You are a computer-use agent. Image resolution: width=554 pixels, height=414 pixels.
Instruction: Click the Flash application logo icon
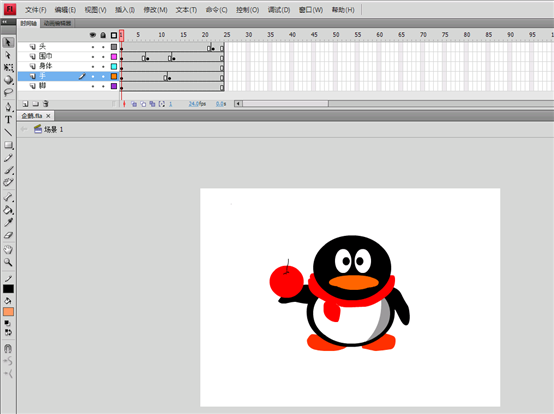coord(10,9)
